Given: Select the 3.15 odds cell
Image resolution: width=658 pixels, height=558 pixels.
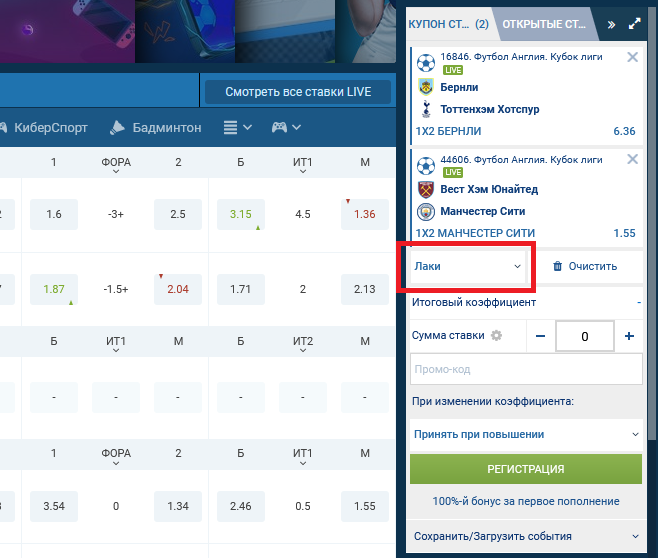Looking at the screenshot, I should [x=240, y=214].
